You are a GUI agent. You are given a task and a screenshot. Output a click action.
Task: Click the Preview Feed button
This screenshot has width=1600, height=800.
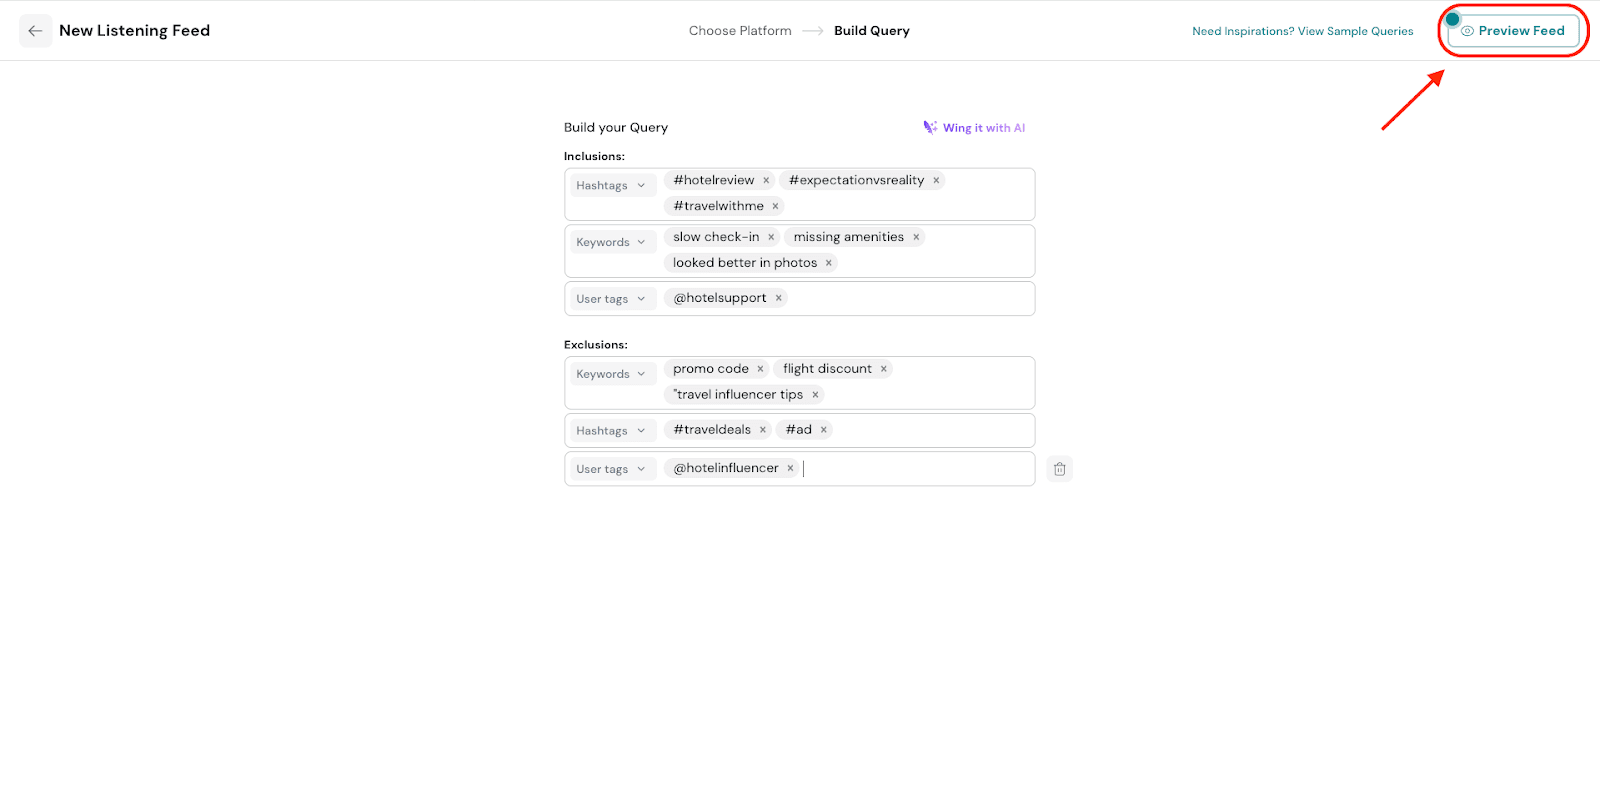pyautogui.click(x=1513, y=31)
